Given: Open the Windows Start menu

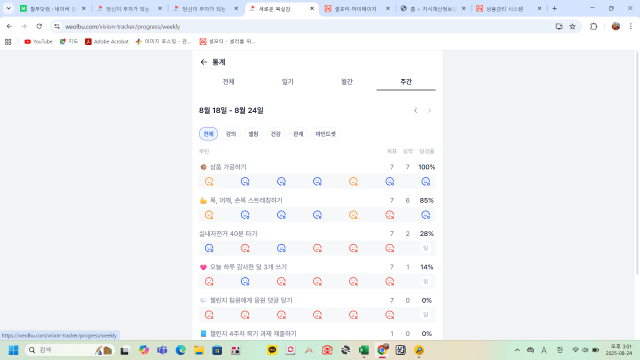Looking at the screenshot, I should (13, 350).
